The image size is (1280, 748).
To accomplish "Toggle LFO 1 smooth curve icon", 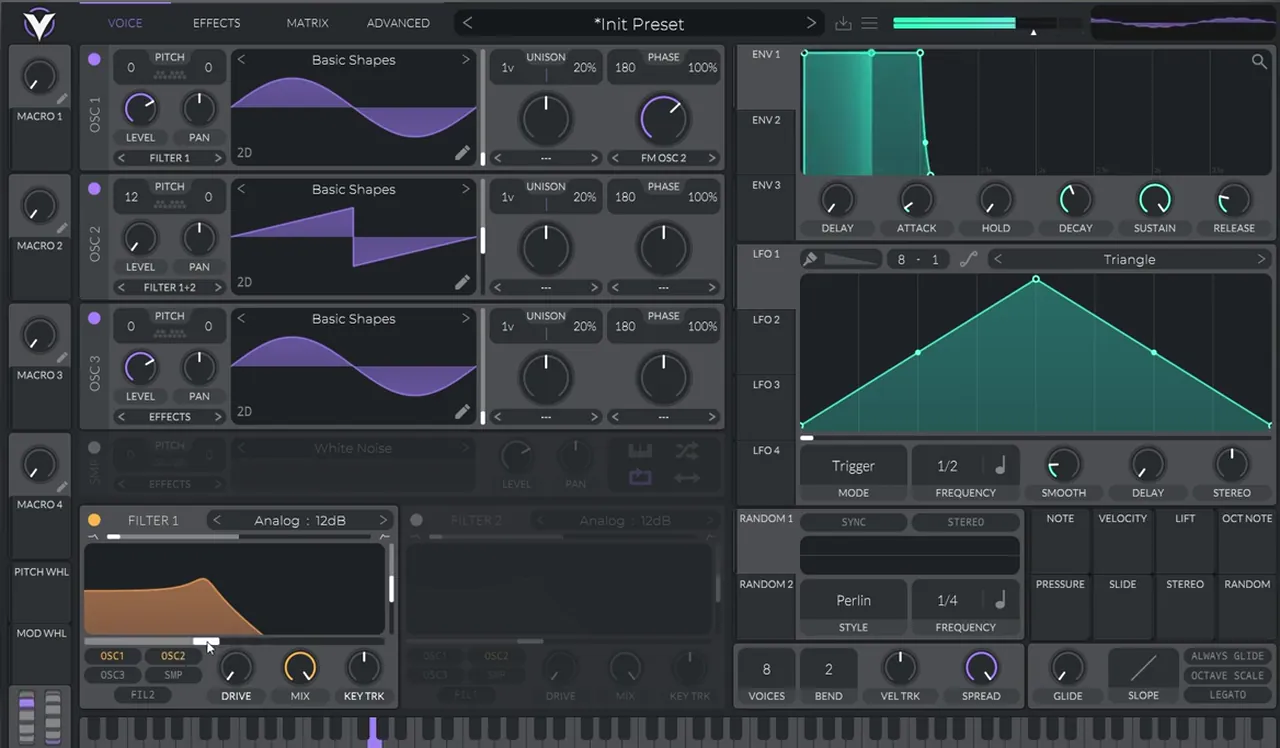I will pyautogui.click(x=968, y=259).
